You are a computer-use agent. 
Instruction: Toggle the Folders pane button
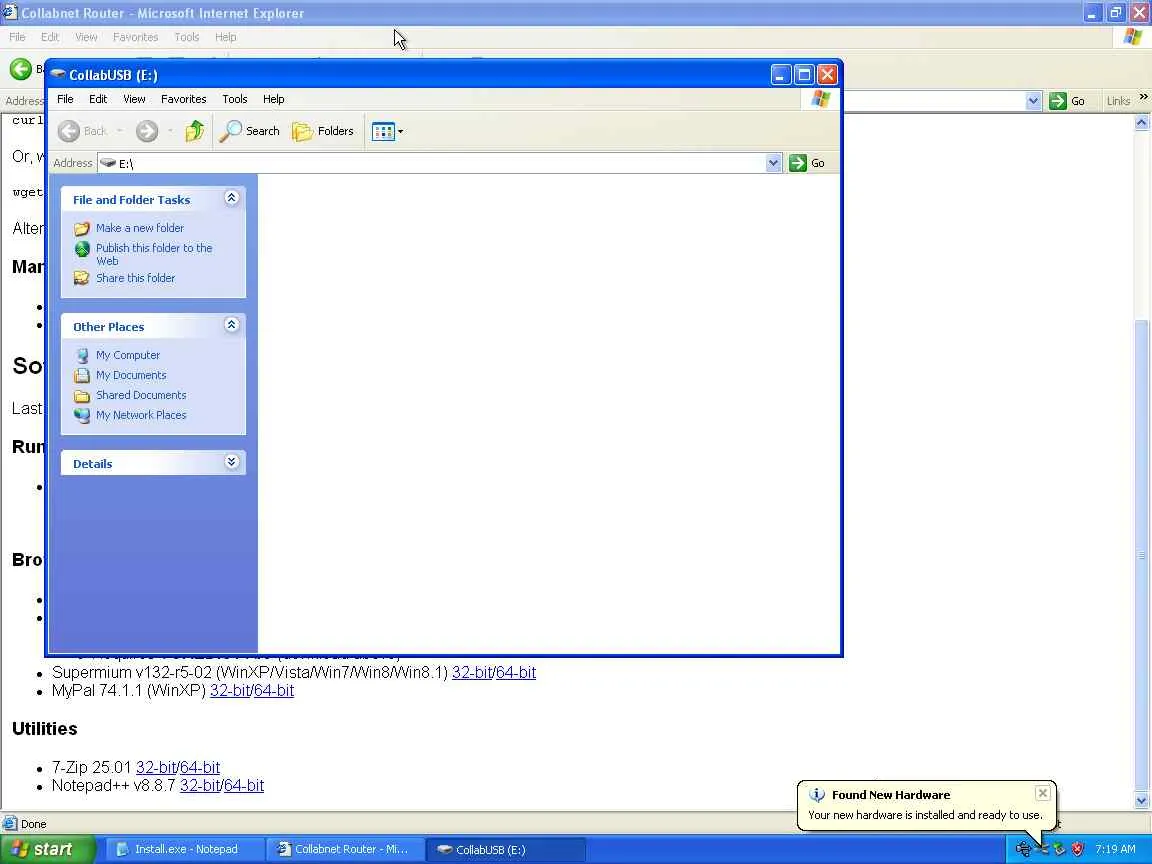(323, 131)
